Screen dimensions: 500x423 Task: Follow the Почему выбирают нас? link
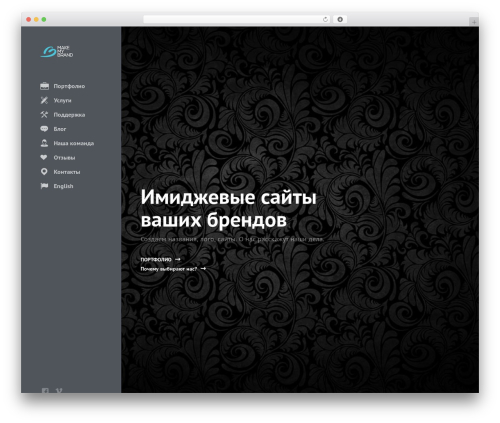(x=173, y=269)
